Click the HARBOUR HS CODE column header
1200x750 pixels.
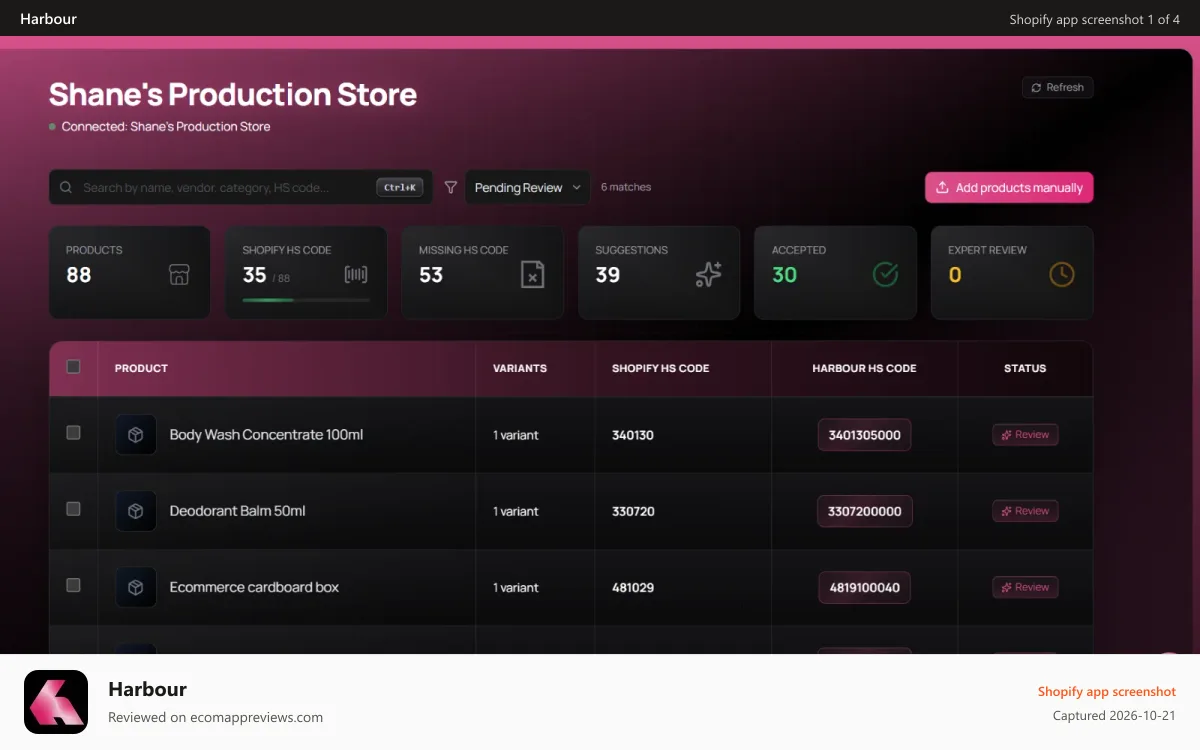pyautogui.click(x=864, y=368)
